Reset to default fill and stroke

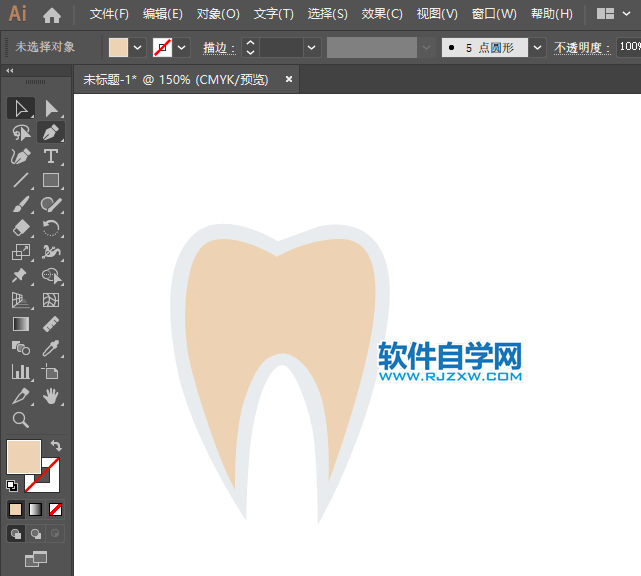click(12, 486)
